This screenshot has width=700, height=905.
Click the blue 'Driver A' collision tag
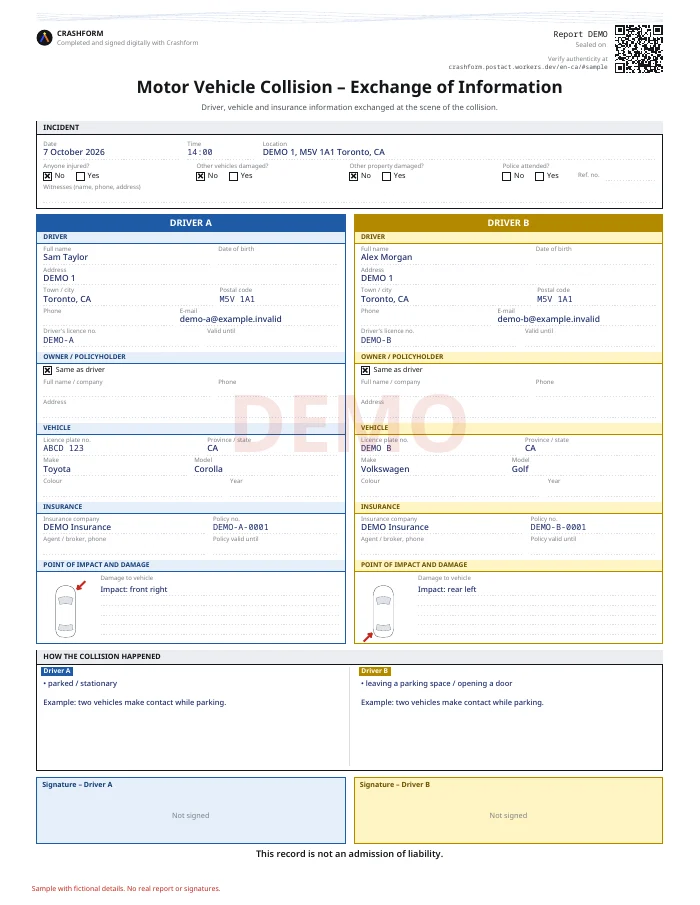[57, 671]
